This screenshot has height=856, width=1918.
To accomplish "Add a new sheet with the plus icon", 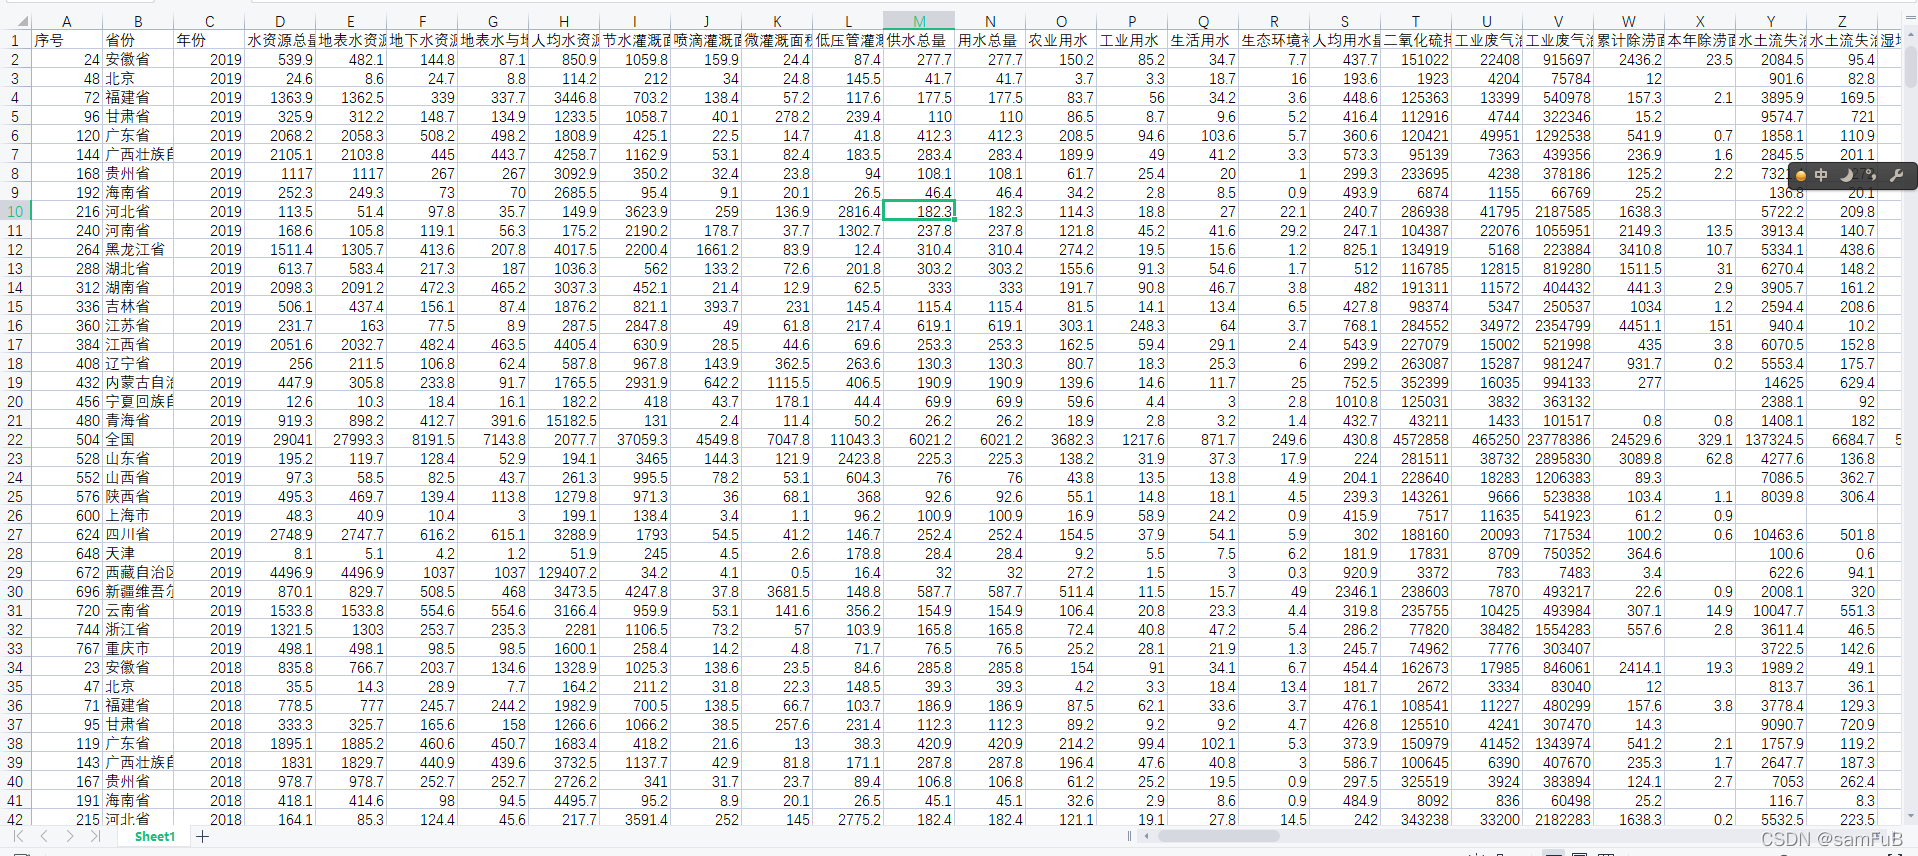I will coord(203,836).
